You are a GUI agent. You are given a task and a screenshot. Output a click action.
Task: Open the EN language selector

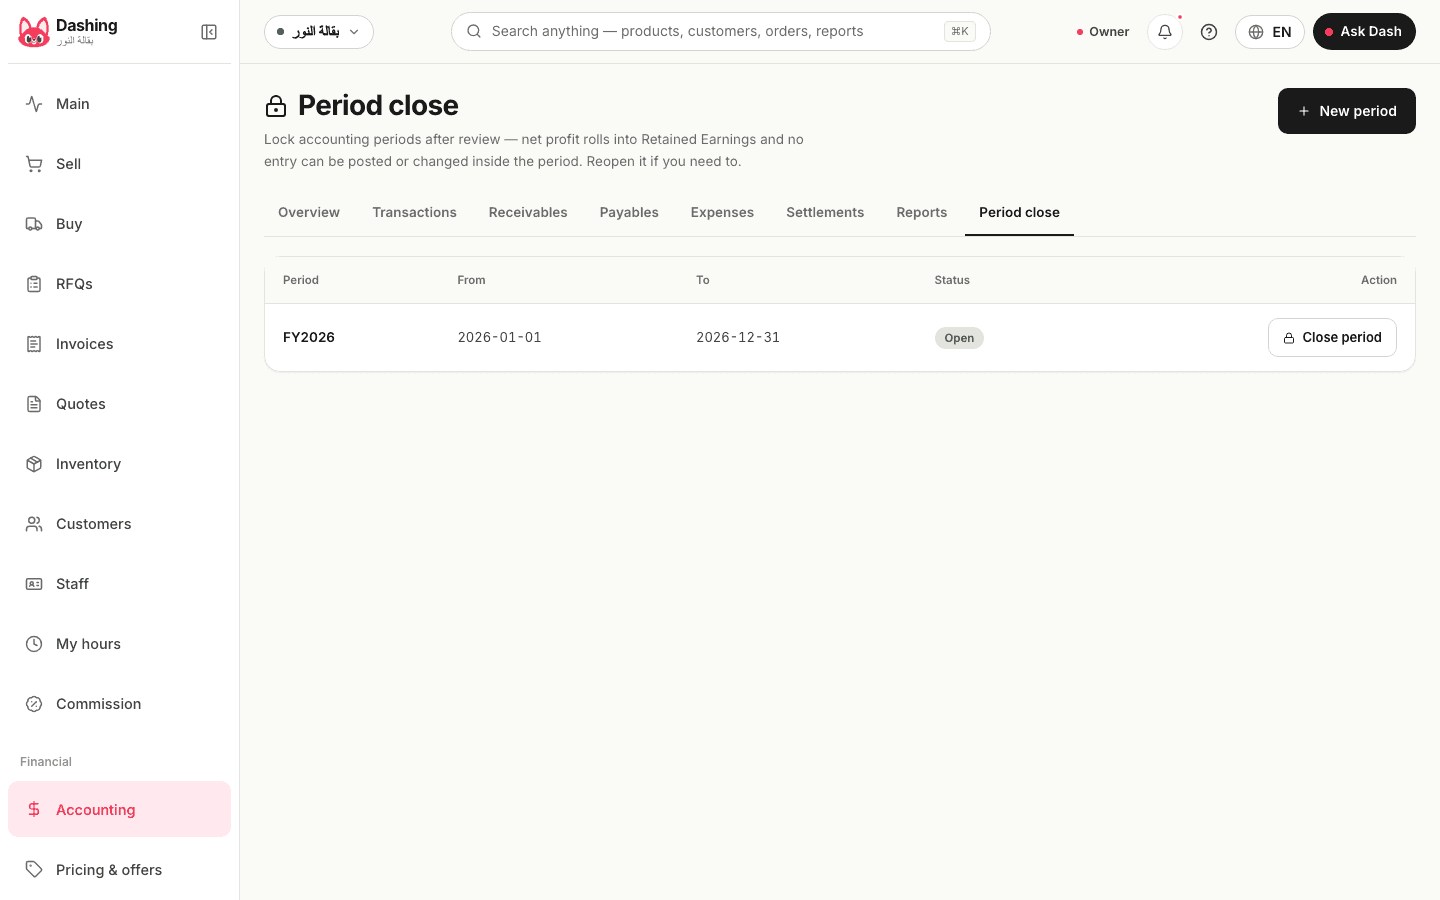[x=1270, y=32]
